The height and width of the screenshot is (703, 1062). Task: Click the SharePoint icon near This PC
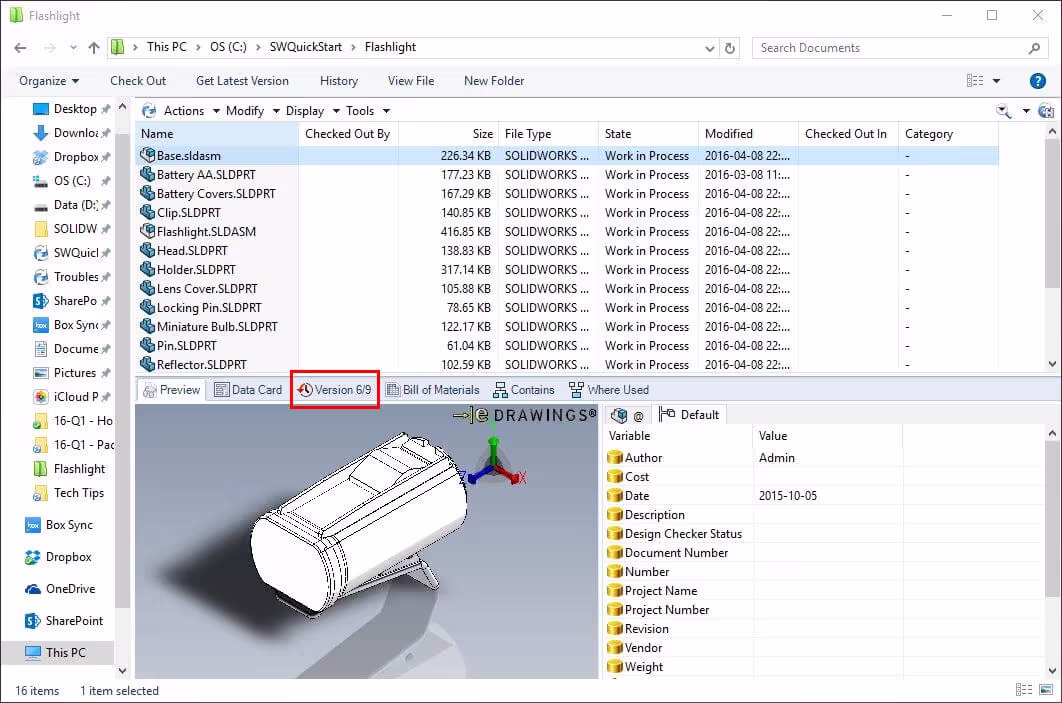(33, 620)
